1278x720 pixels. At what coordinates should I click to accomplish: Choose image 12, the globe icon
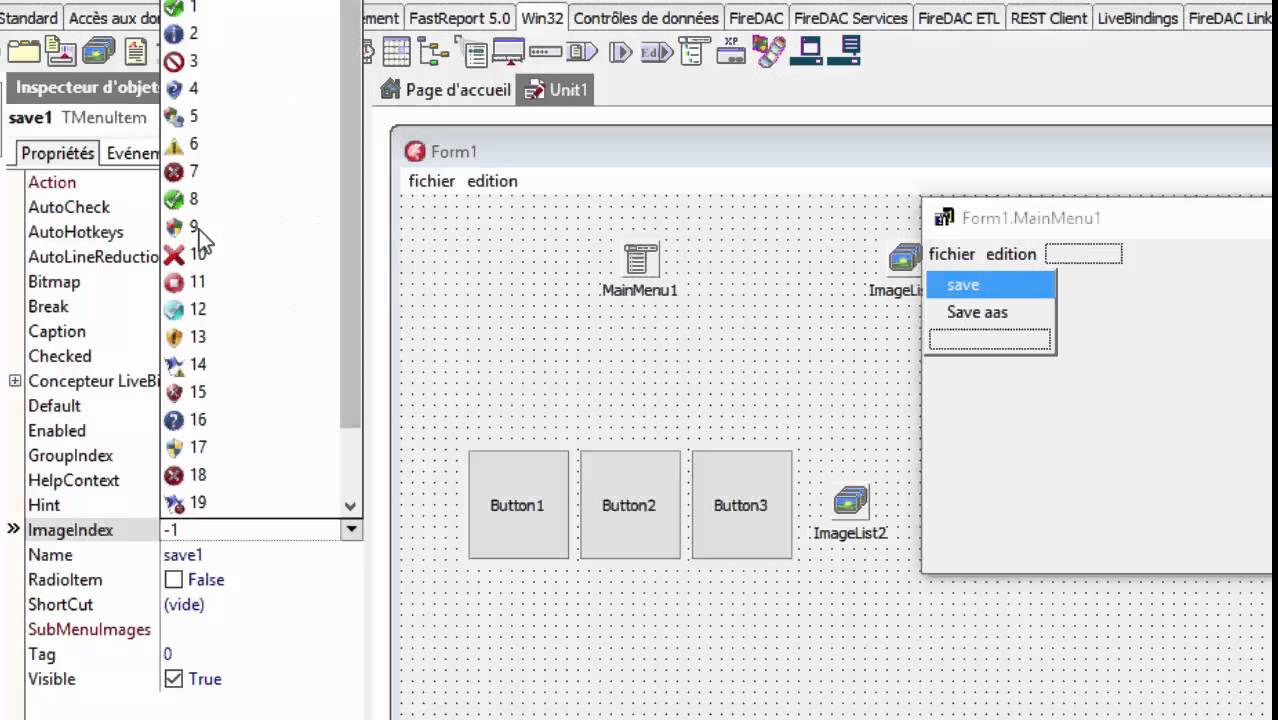tap(250, 309)
